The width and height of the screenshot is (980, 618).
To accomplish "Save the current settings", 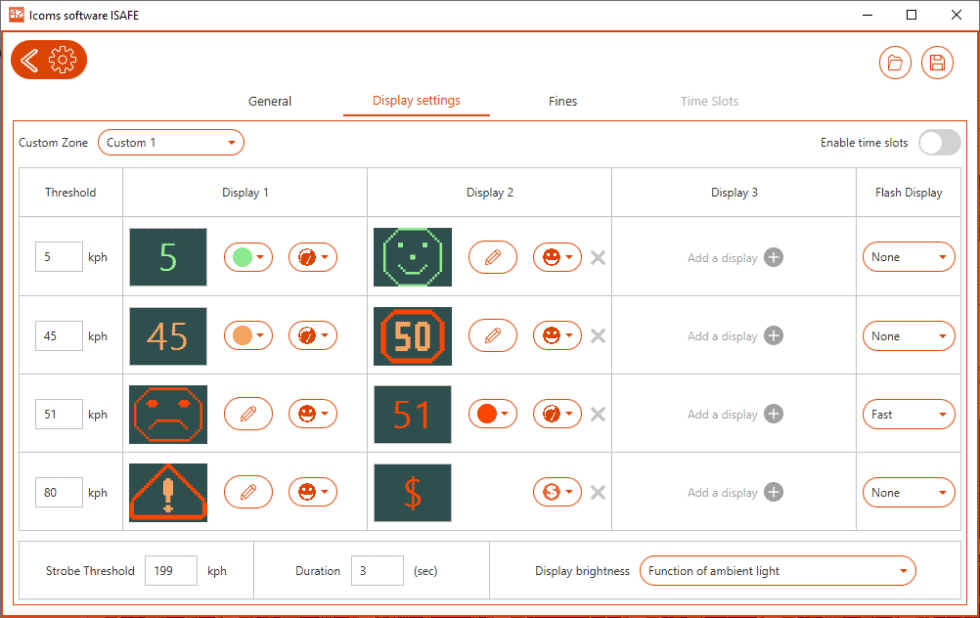I will click(936, 62).
